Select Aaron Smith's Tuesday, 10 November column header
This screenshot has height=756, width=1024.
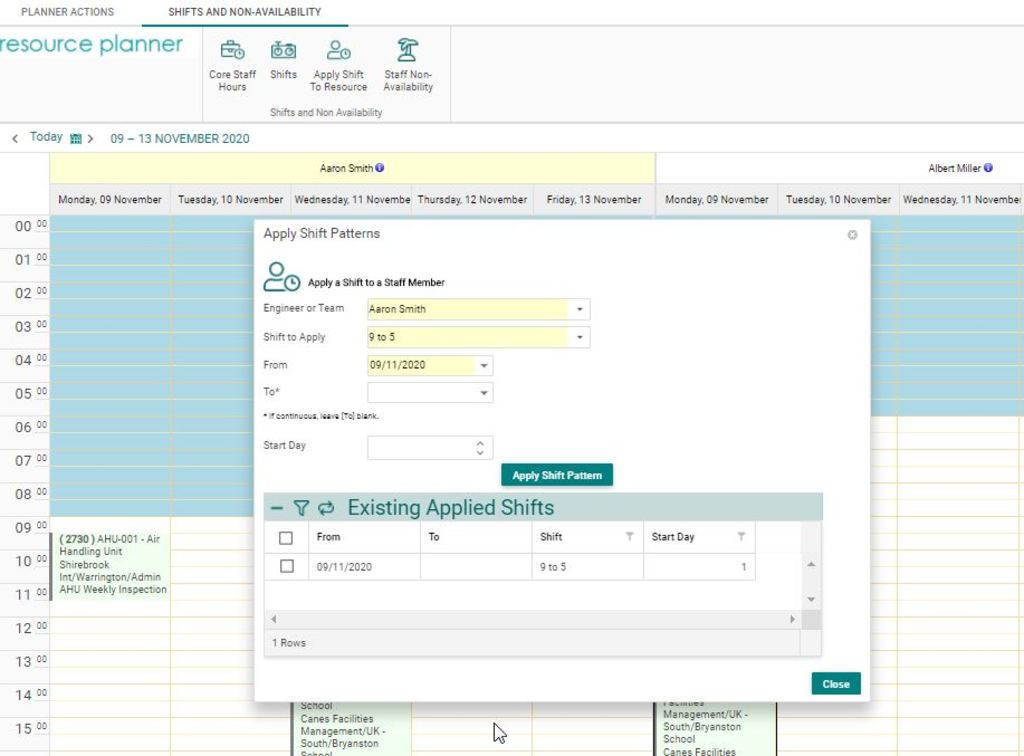click(x=231, y=200)
